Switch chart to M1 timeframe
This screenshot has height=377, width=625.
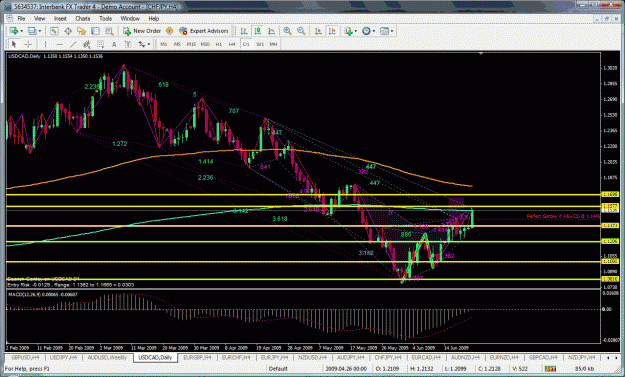(x=163, y=44)
